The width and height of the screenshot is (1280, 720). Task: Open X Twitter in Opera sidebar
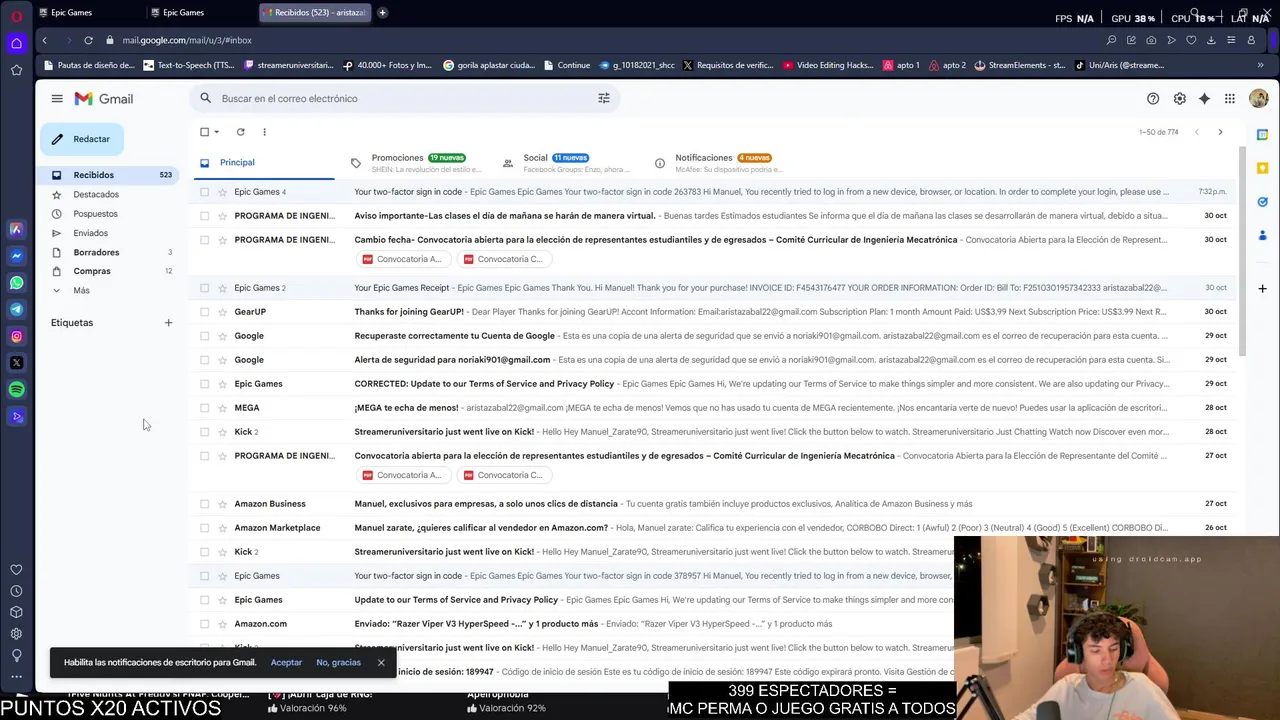[16, 363]
